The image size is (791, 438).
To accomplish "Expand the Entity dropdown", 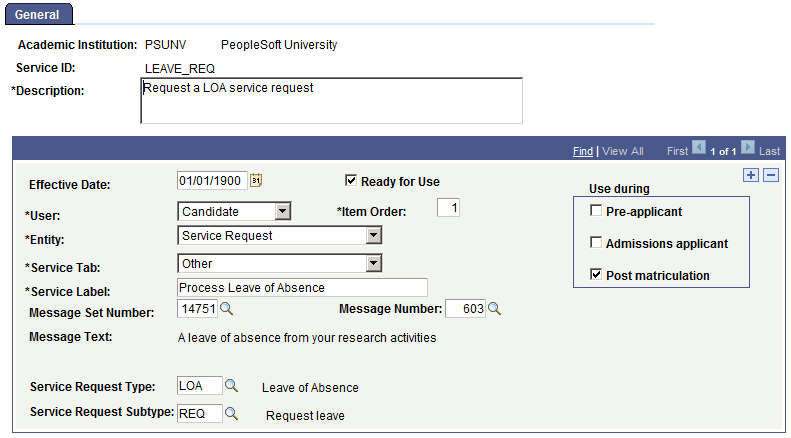I will pyautogui.click(x=373, y=236).
